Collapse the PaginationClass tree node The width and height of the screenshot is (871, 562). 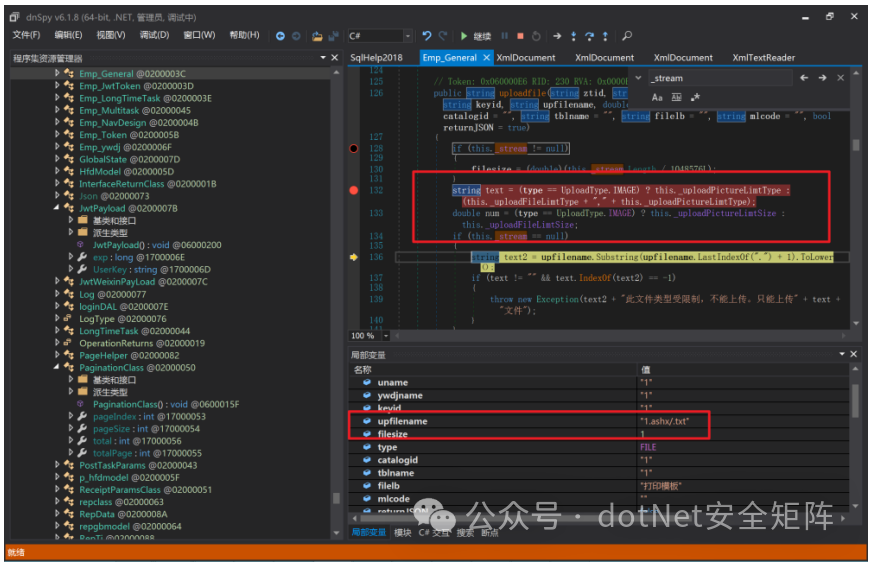click(56, 367)
